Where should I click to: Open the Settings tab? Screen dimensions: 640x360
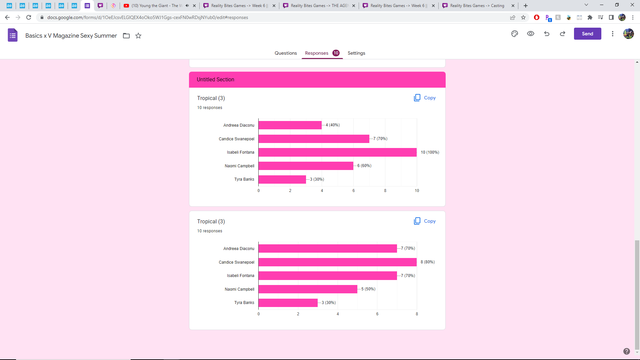356,53
